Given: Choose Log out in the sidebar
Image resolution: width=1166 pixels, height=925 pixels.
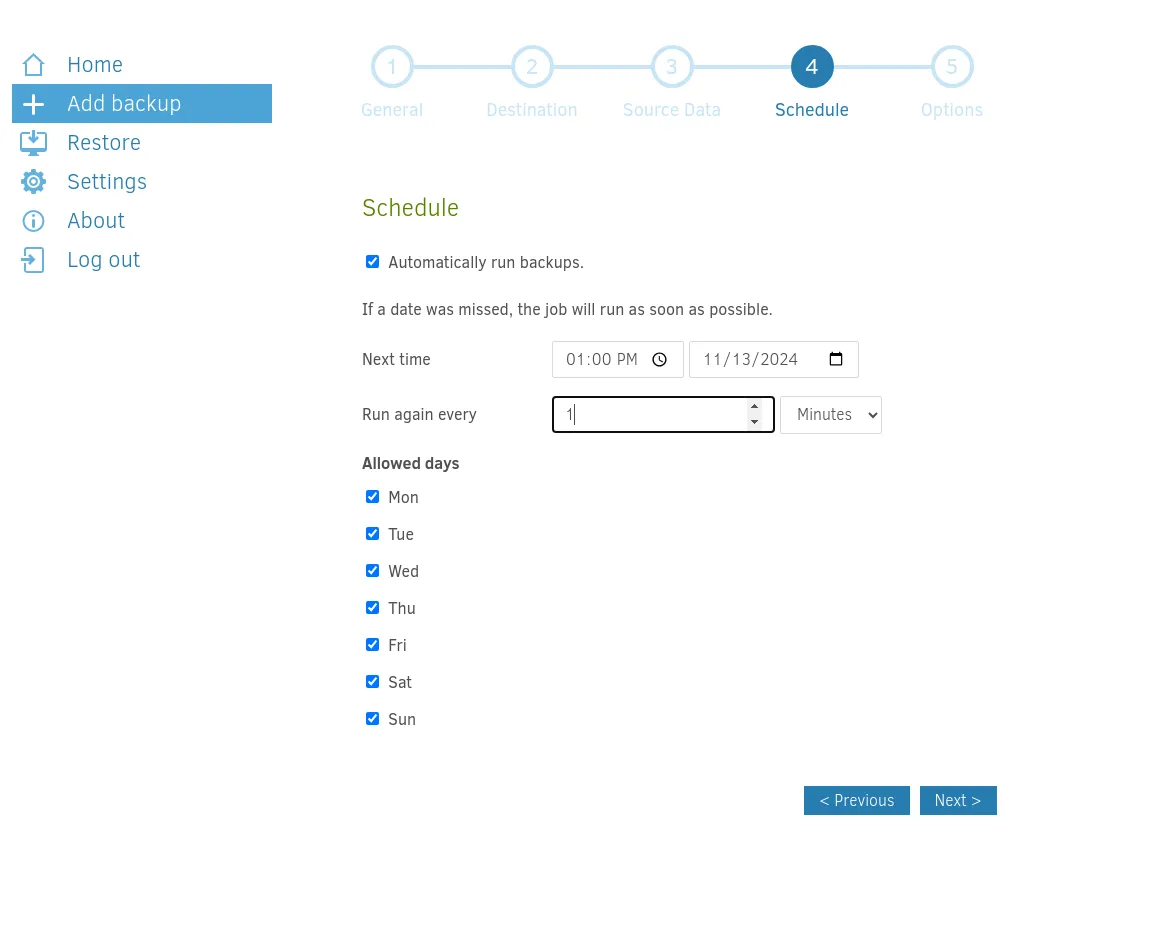Looking at the screenshot, I should [103, 260].
